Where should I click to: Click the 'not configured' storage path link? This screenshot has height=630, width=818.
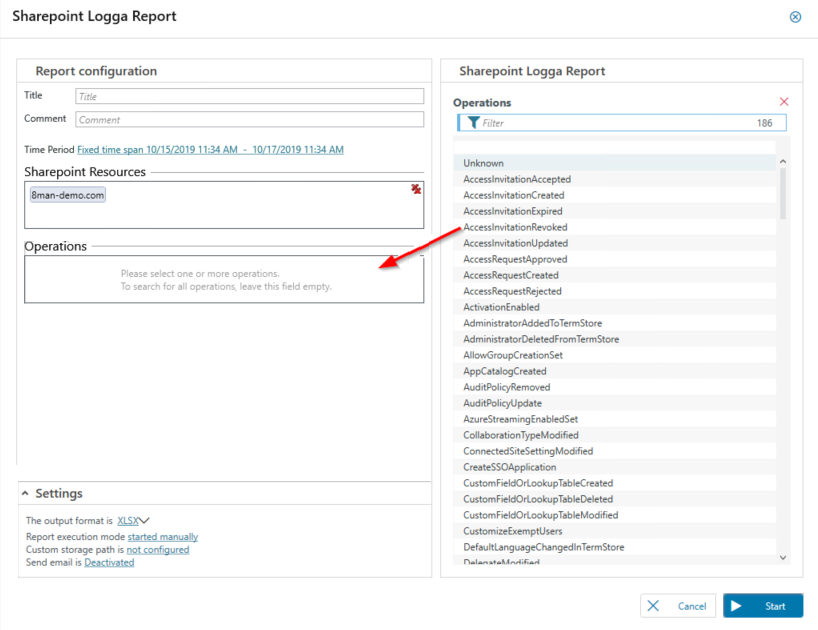point(157,550)
